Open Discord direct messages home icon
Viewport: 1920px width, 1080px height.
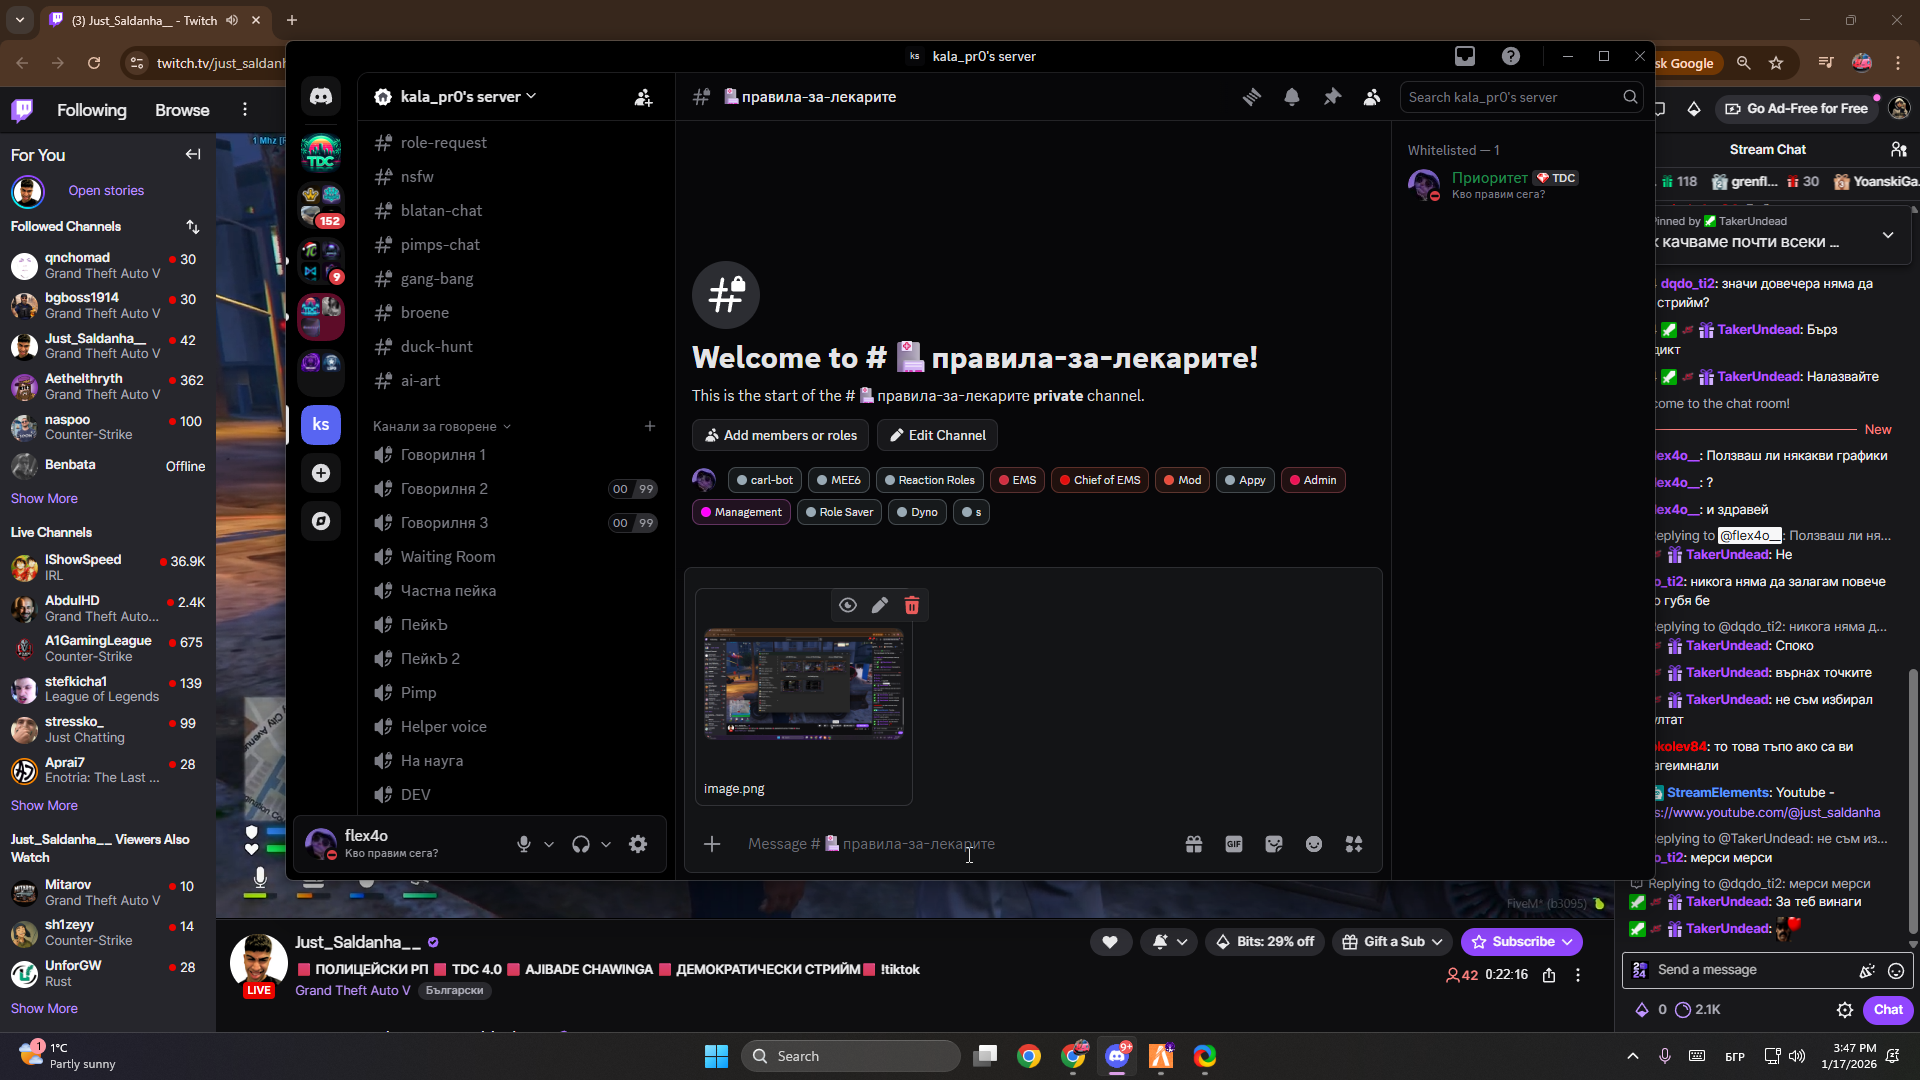(321, 97)
